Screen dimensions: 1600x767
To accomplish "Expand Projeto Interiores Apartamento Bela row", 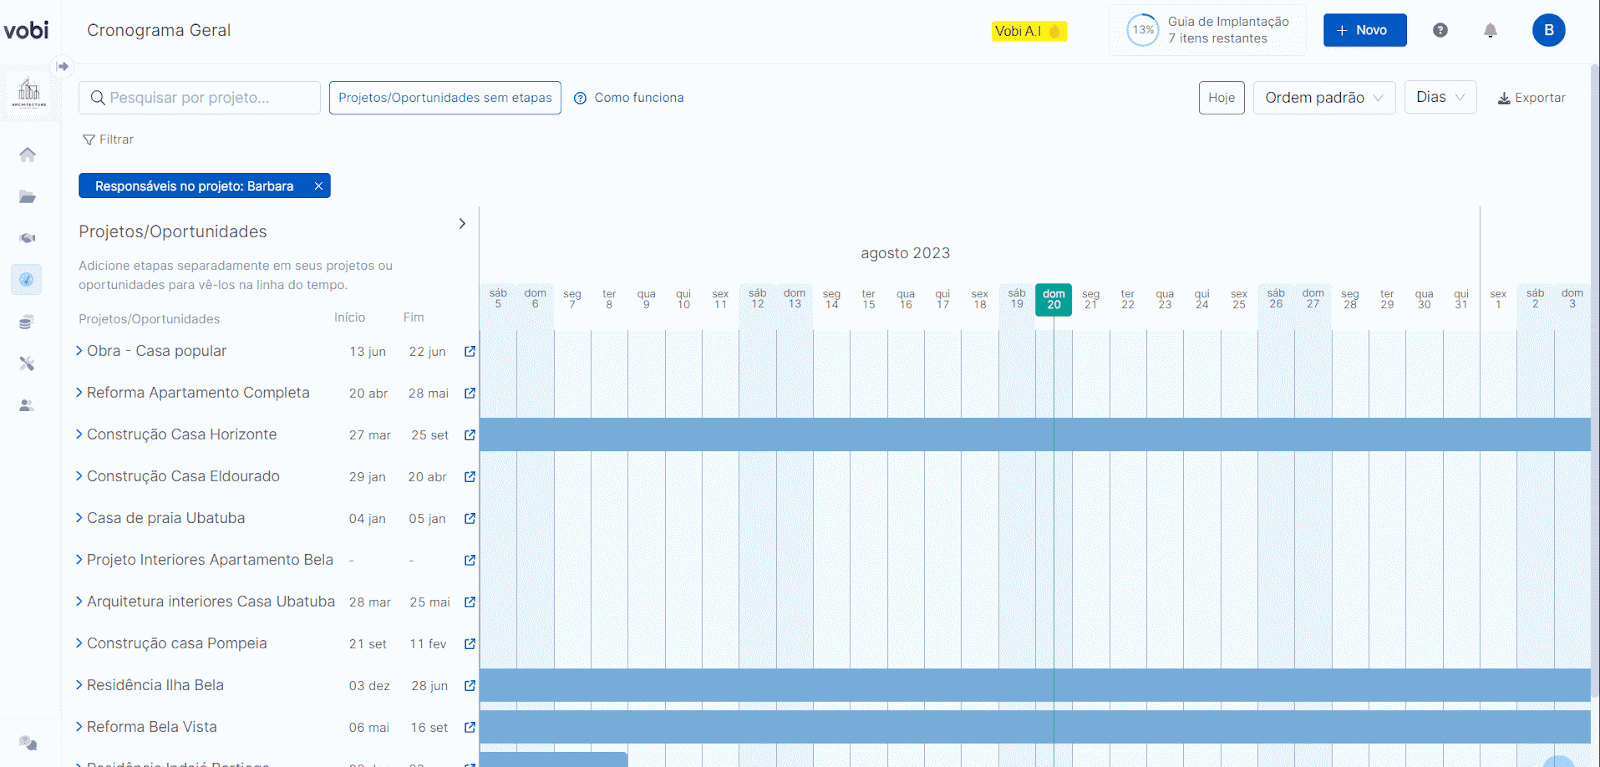I will tap(79, 560).
